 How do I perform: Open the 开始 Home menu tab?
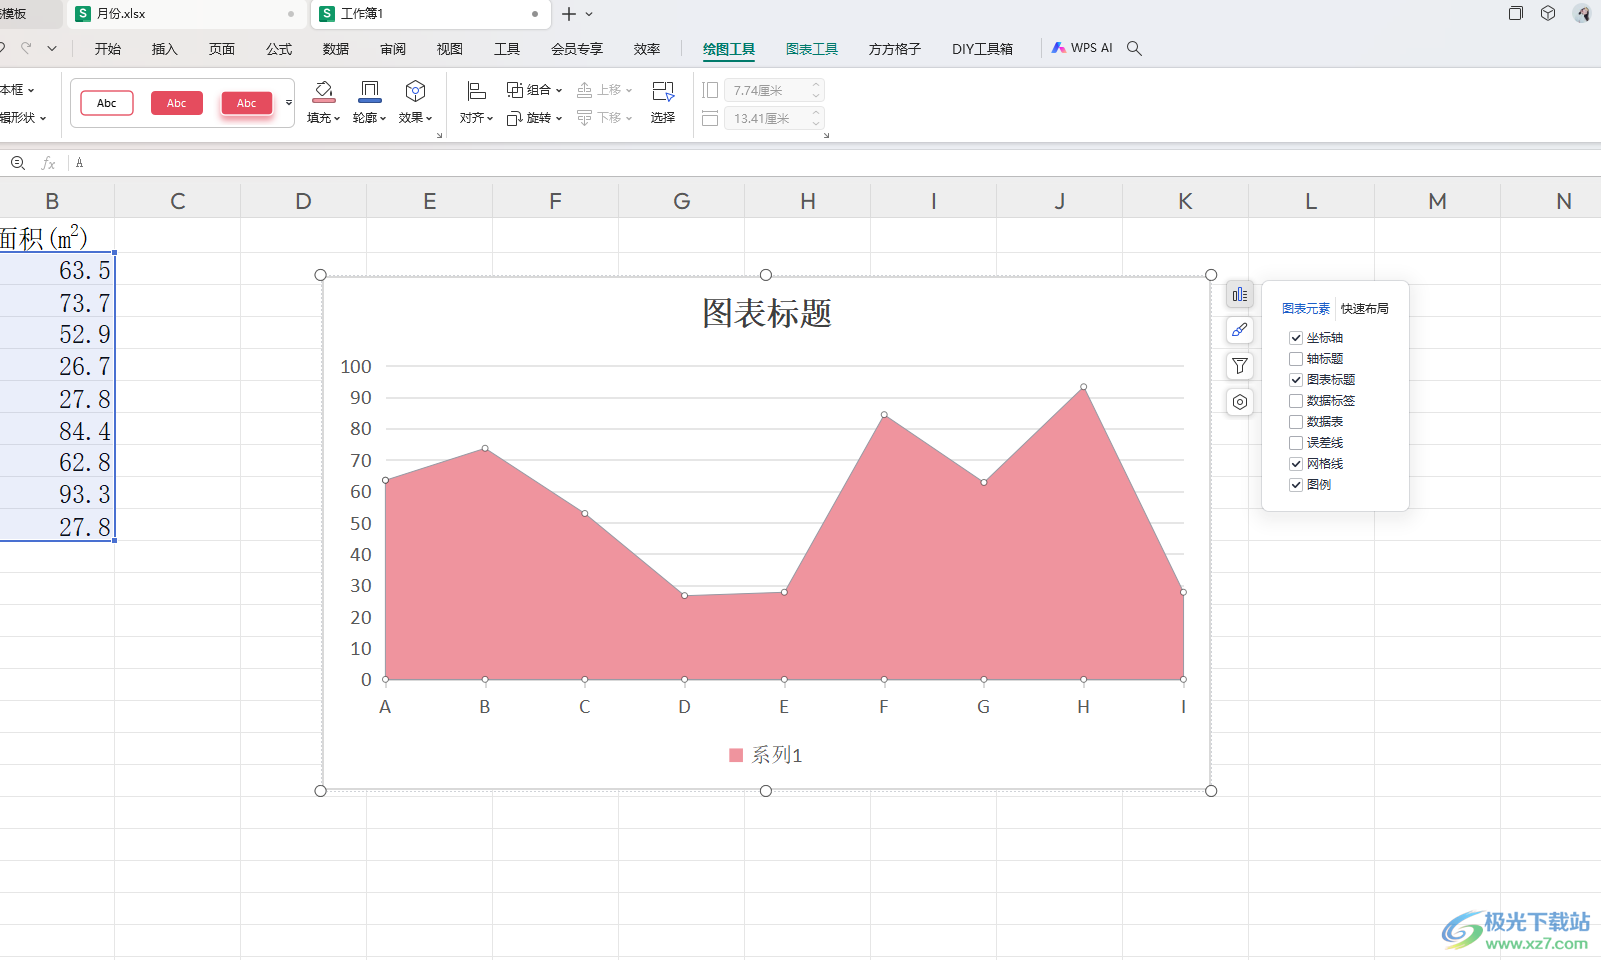coord(108,49)
